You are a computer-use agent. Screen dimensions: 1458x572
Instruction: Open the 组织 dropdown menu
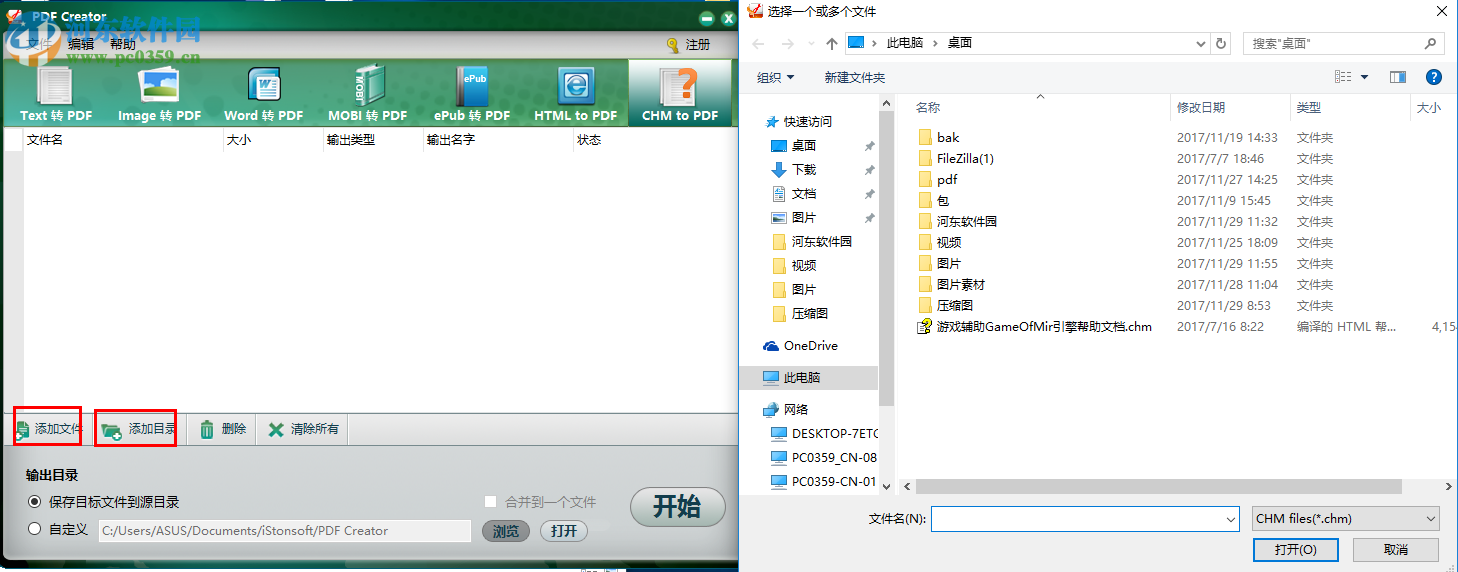point(776,77)
